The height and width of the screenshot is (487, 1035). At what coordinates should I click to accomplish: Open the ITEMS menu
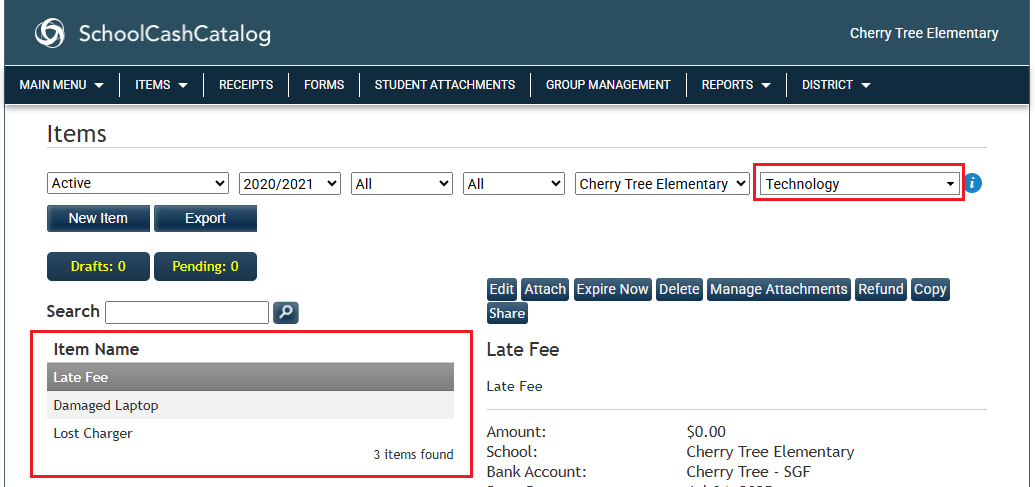point(161,84)
